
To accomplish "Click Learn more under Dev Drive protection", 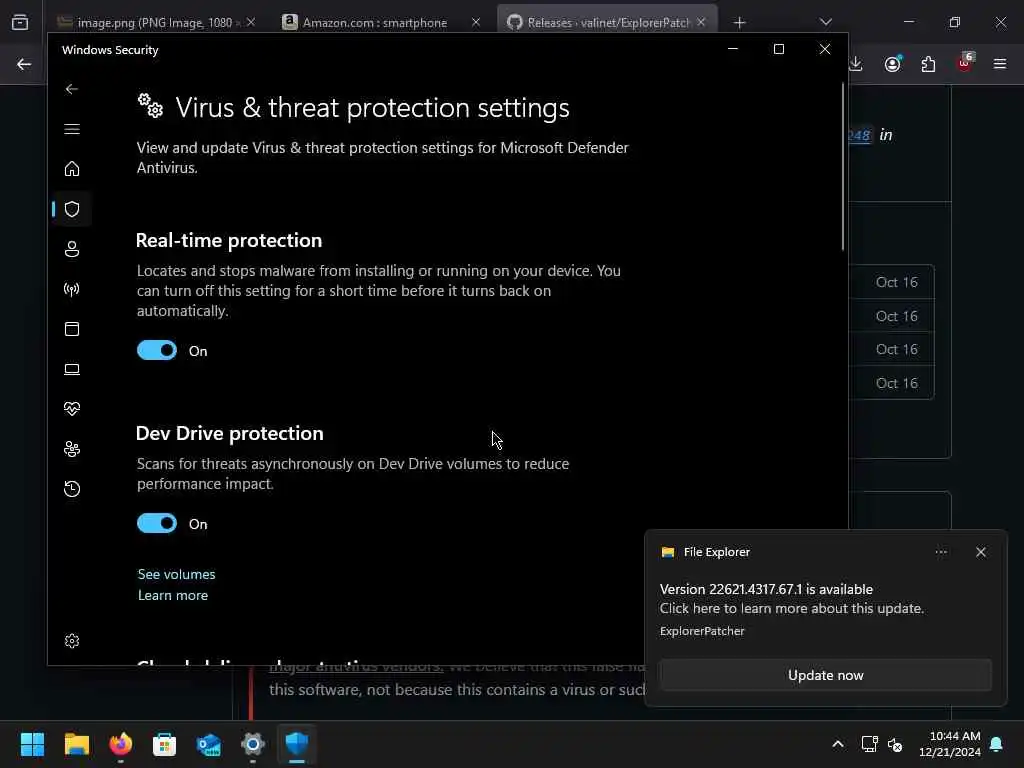I will tap(173, 595).
